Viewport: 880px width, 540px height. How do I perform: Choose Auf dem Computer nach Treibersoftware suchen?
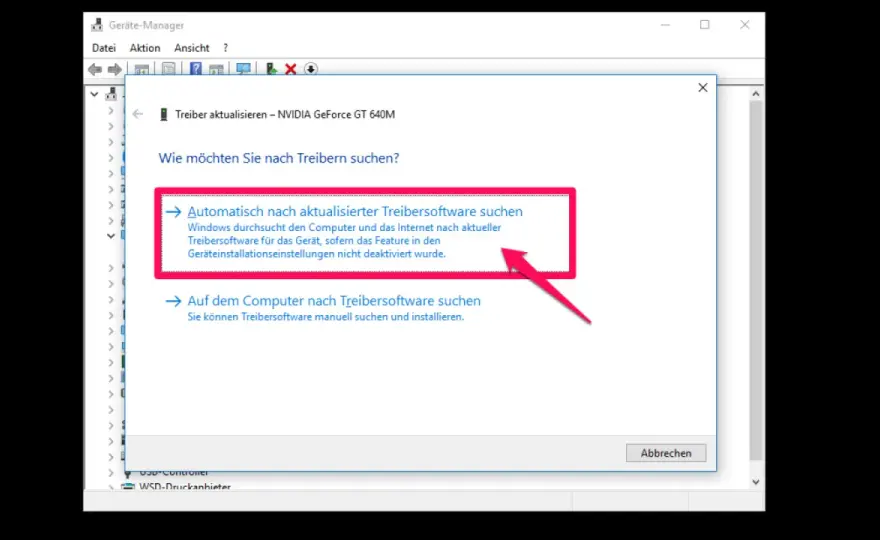(323, 308)
